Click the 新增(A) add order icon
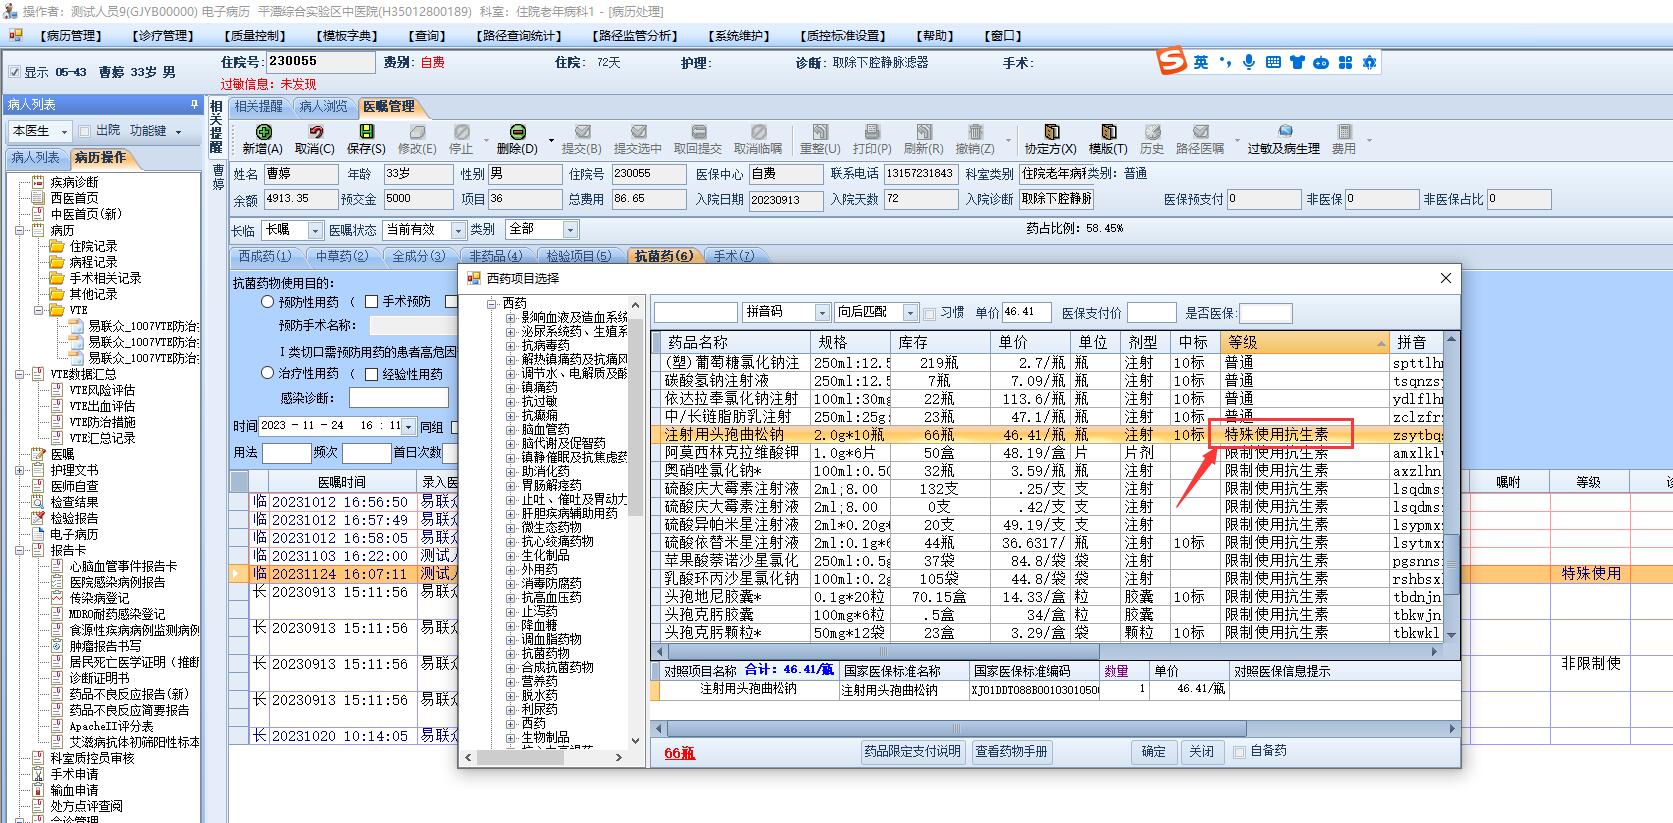This screenshot has width=1673, height=823. tap(263, 132)
